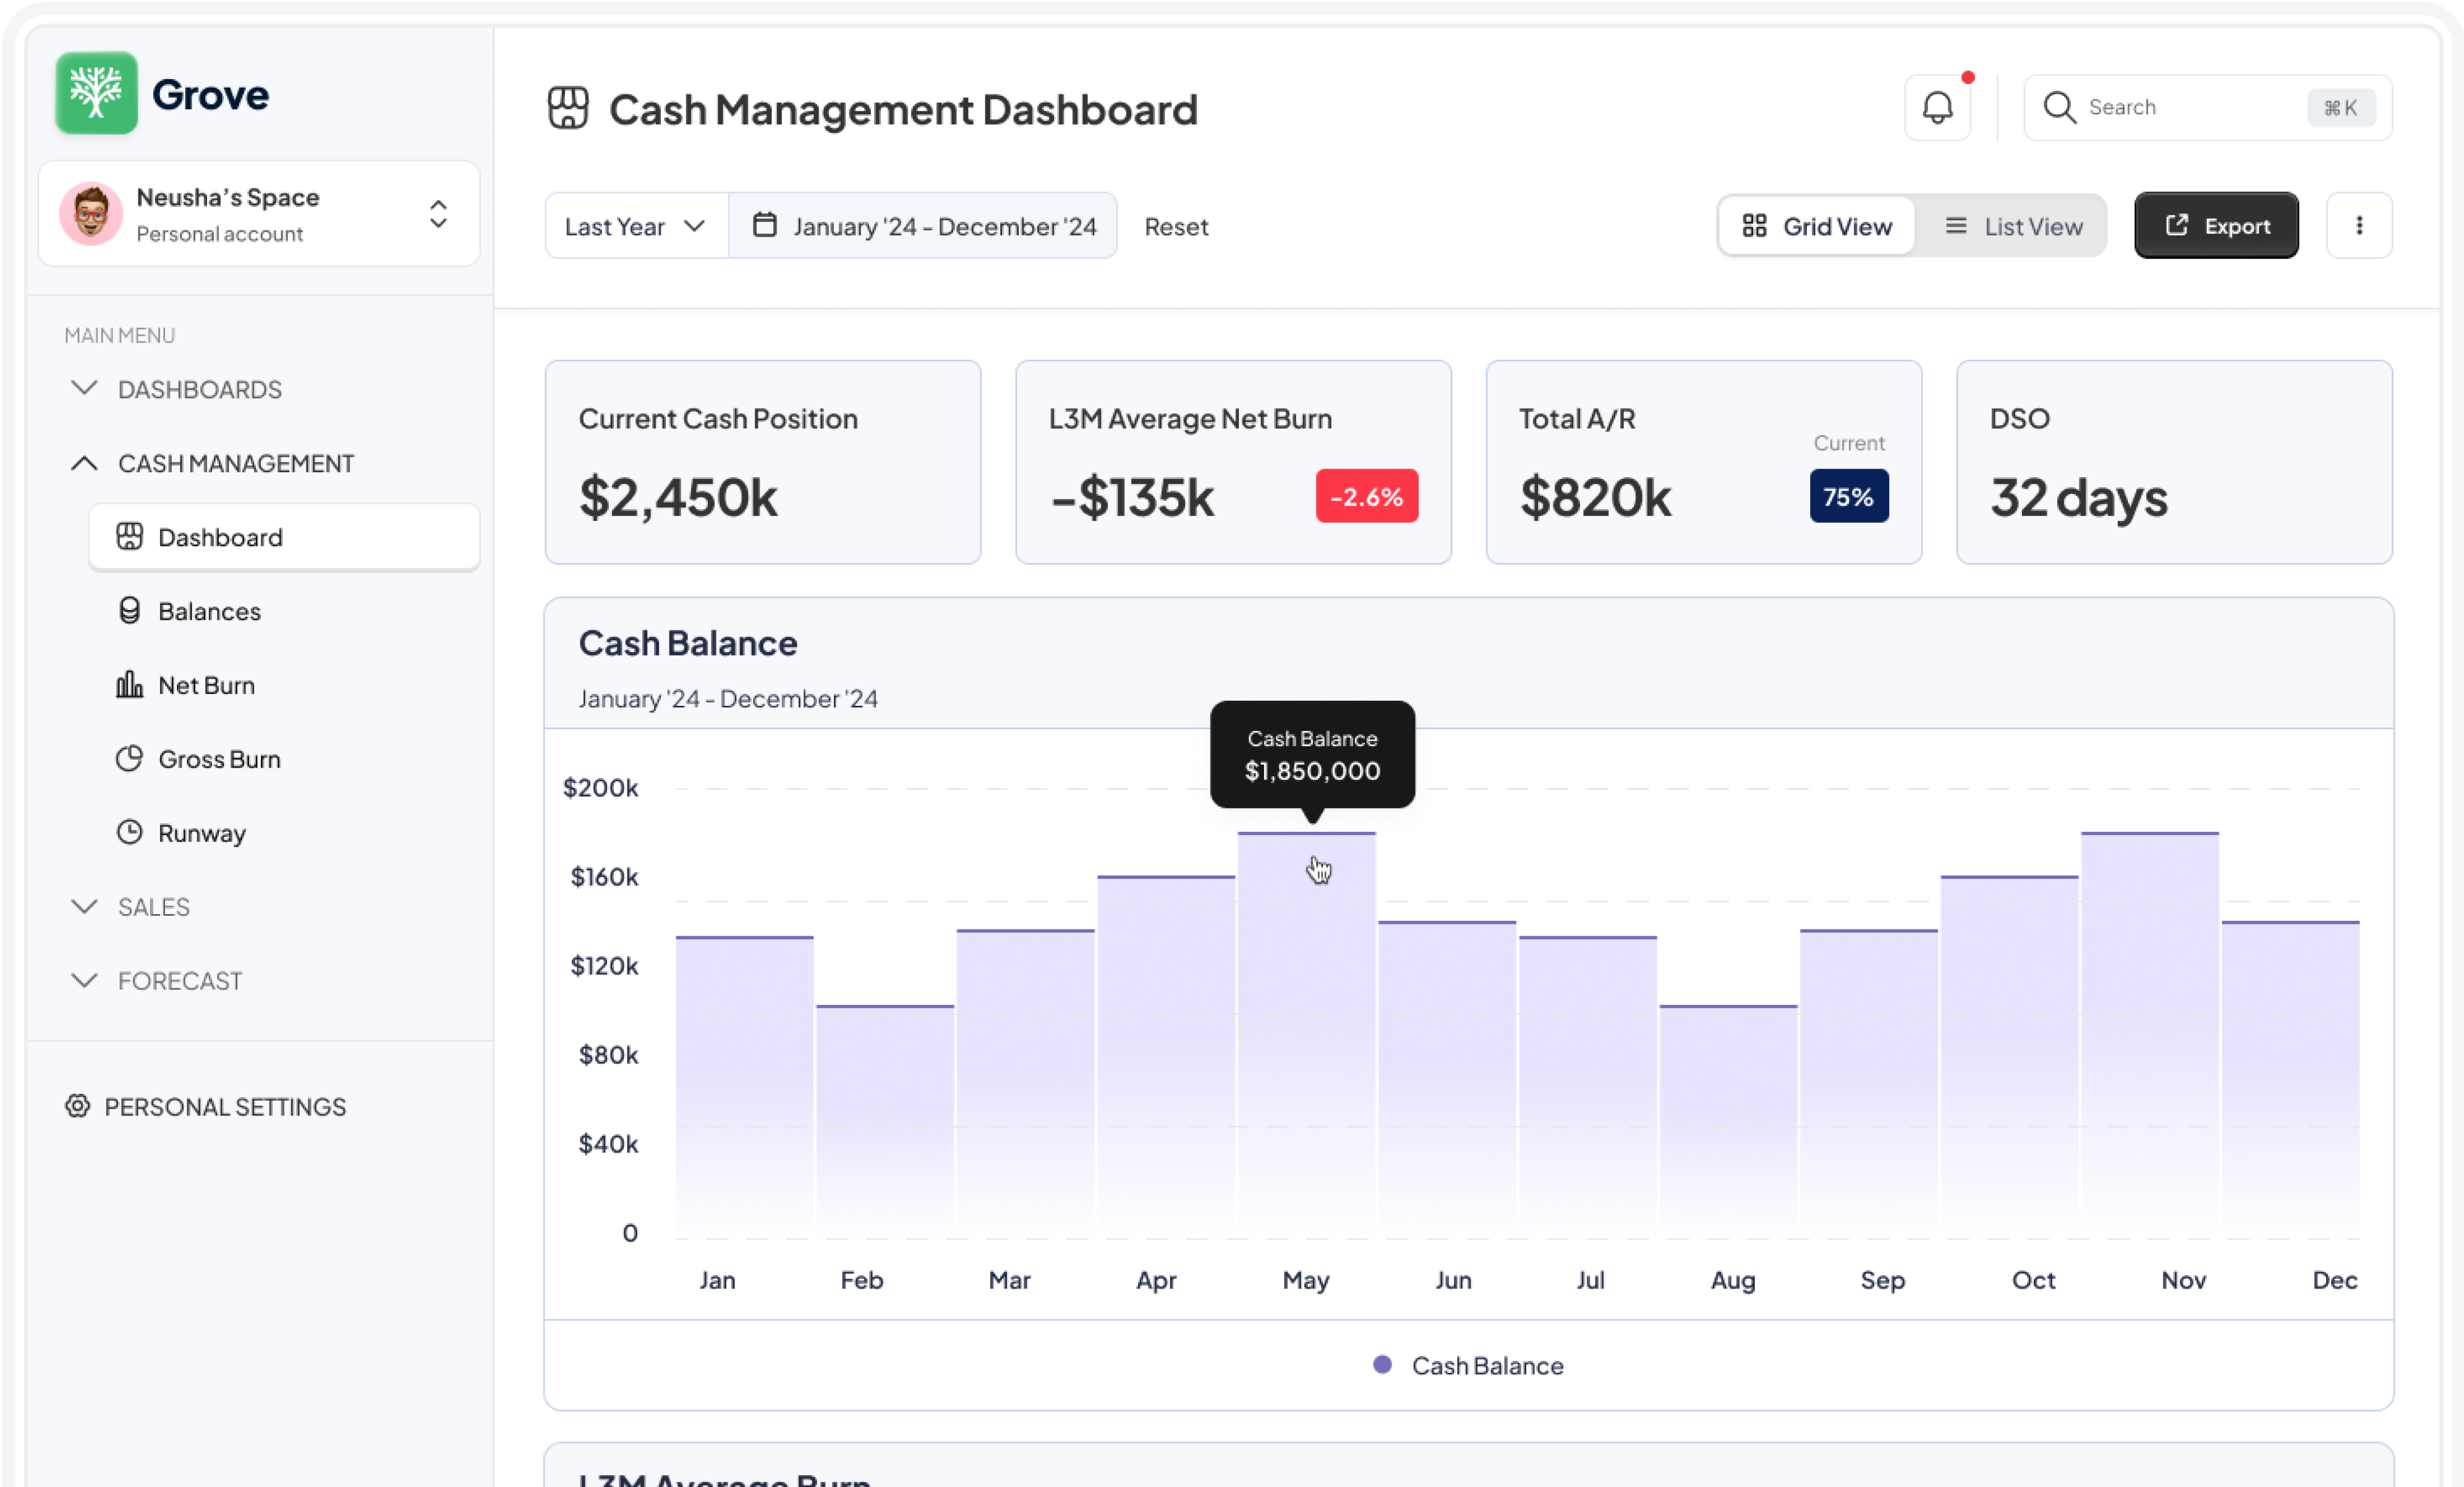
Task: Click the Search input field
Action: click(2190, 108)
